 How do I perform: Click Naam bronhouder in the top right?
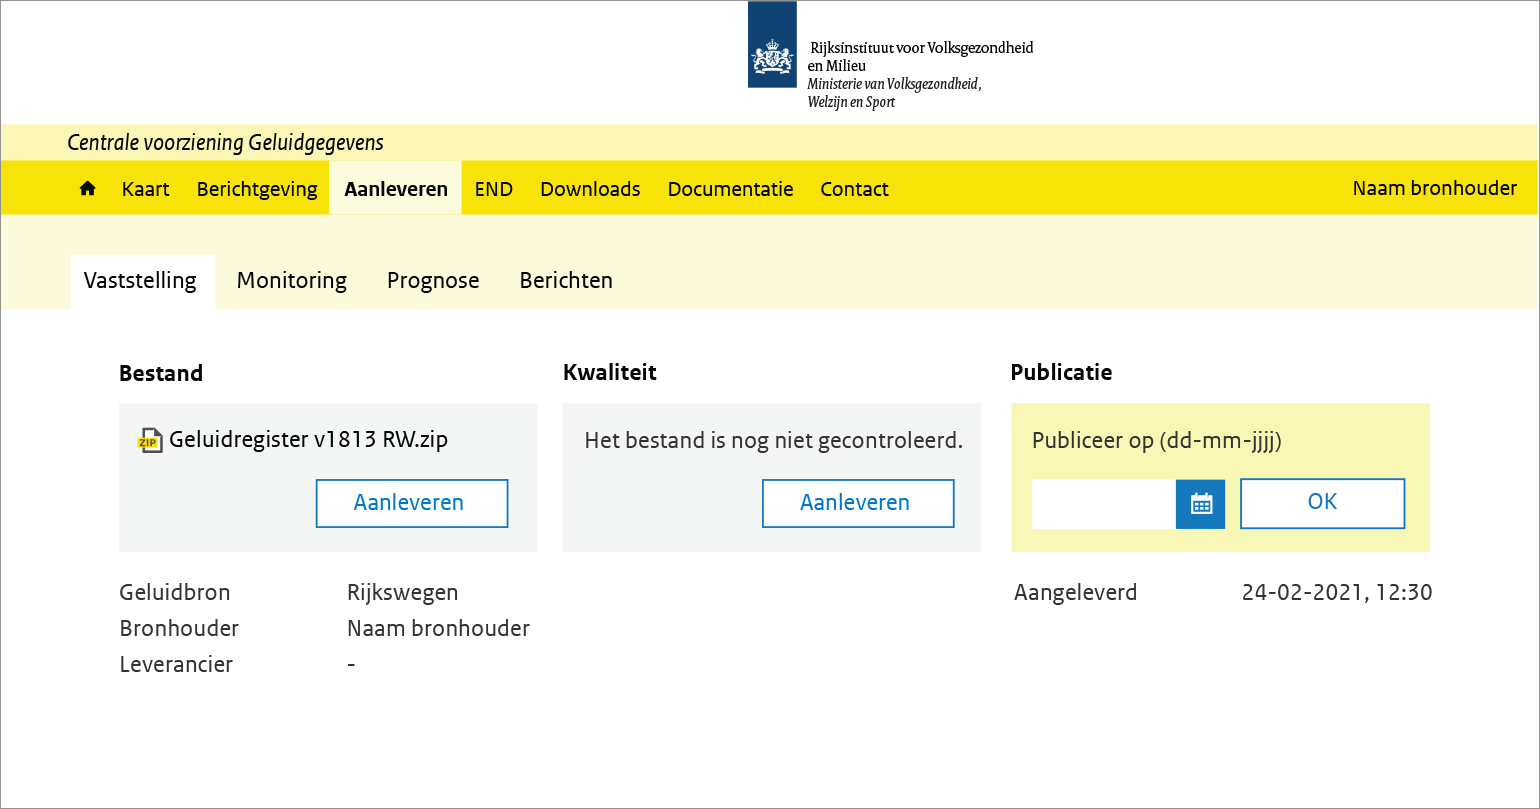tap(1434, 188)
